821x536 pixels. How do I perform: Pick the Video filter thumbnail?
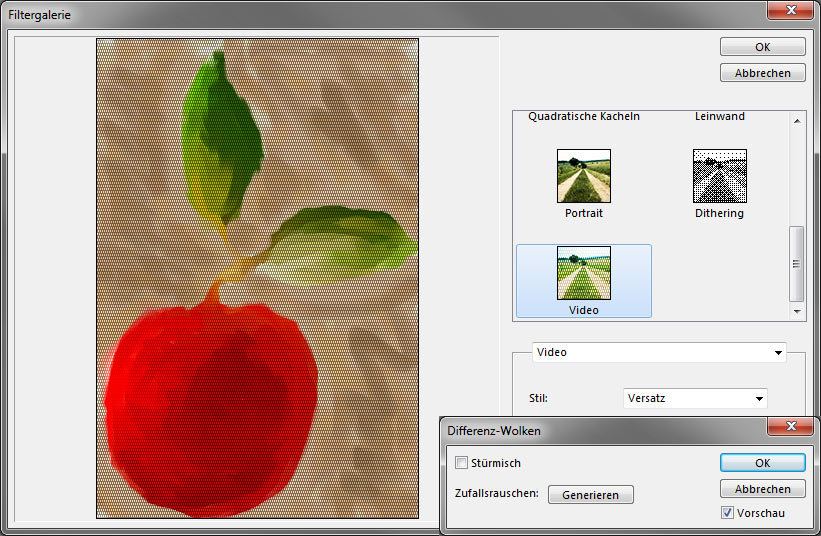(x=584, y=273)
